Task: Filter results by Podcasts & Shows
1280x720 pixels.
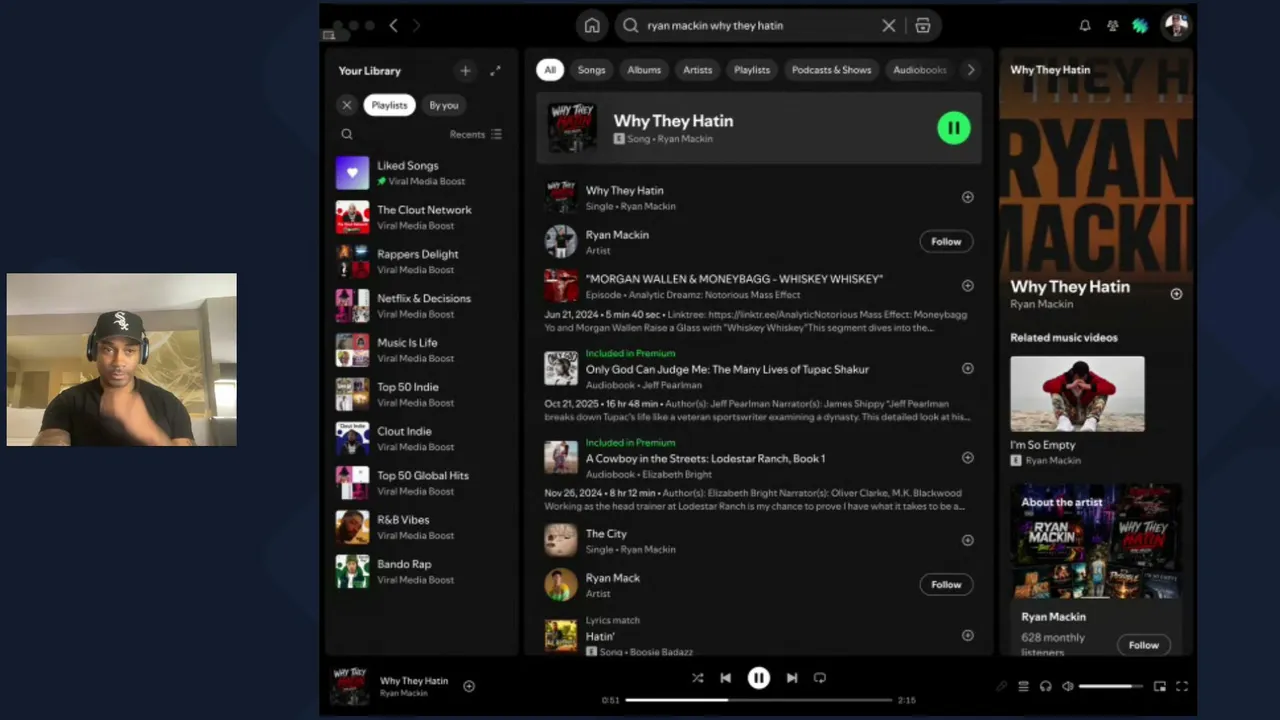Action: tap(832, 70)
